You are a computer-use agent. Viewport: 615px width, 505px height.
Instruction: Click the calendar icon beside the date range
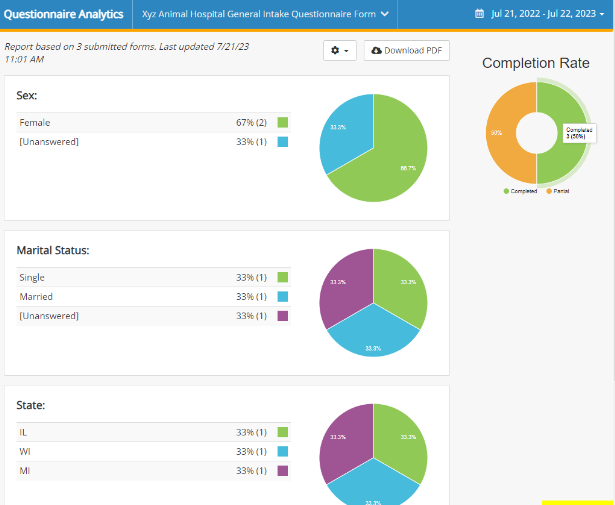tap(479, 14)
